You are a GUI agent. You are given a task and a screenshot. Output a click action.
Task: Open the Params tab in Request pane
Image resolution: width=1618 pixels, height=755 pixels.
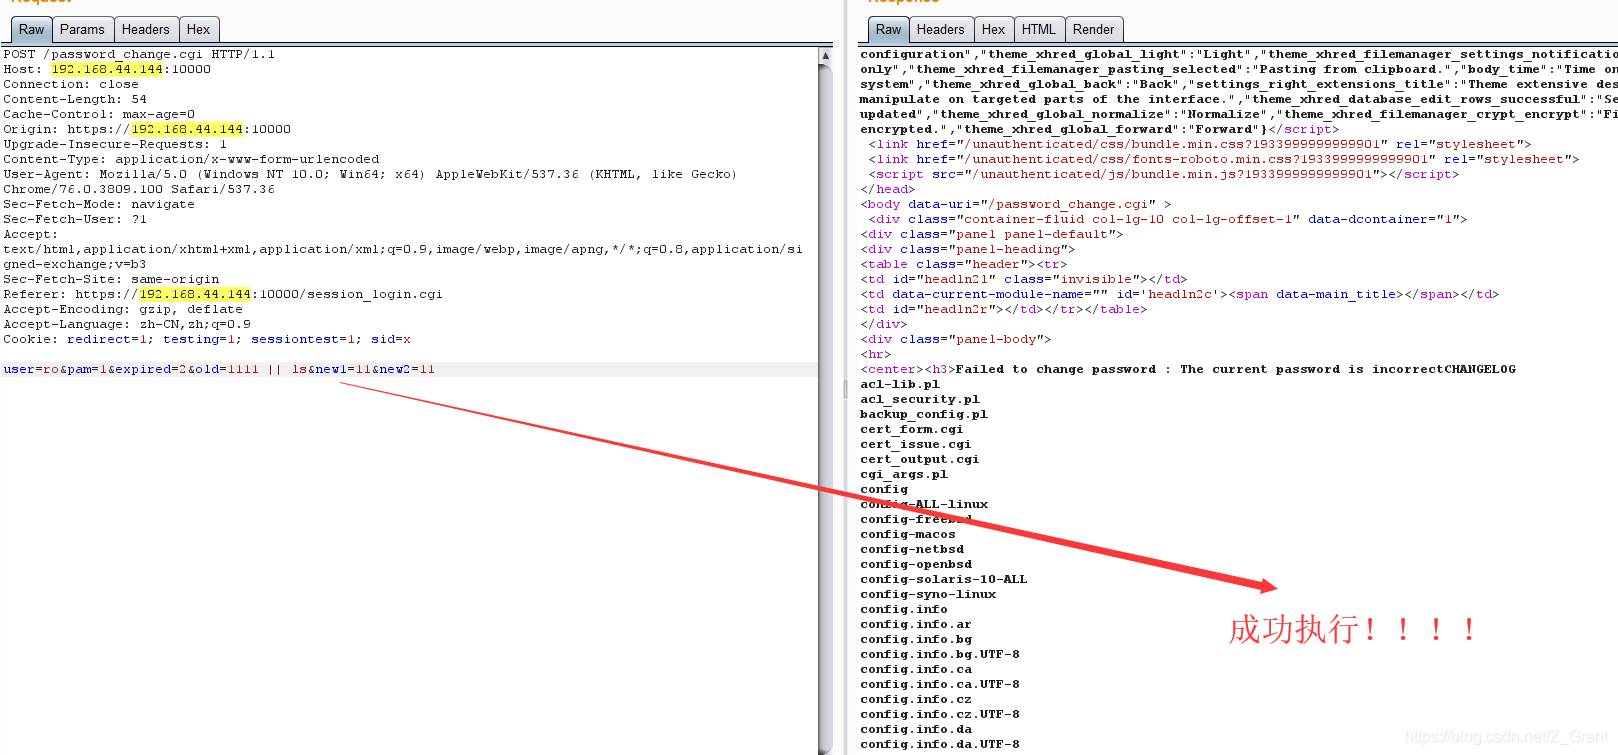pyautogui.click(x=82, y=30)
